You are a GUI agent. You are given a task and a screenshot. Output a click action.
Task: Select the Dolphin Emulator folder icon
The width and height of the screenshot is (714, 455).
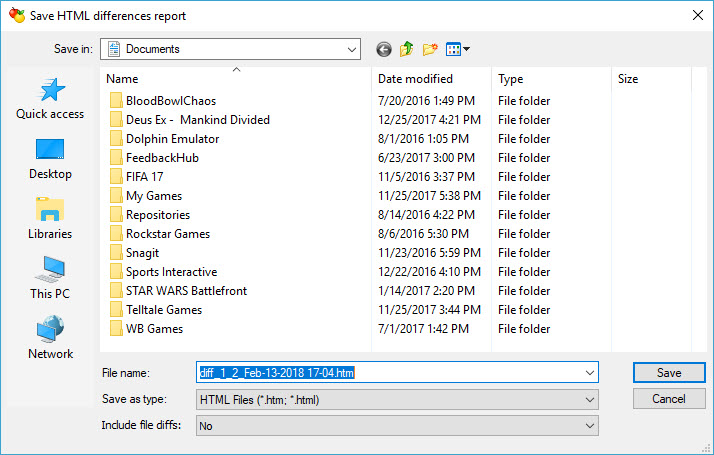[x=116, y=139]
